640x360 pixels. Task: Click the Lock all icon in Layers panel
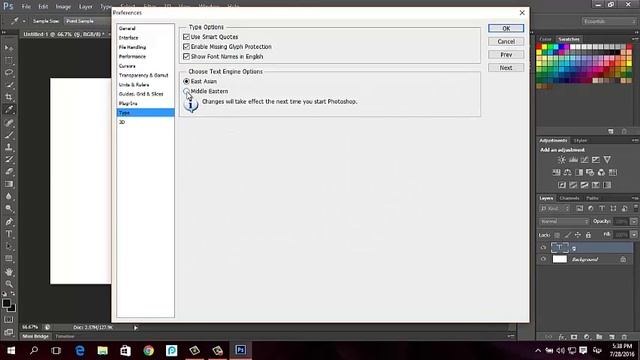pyautogui.click(x=588, y=235)
